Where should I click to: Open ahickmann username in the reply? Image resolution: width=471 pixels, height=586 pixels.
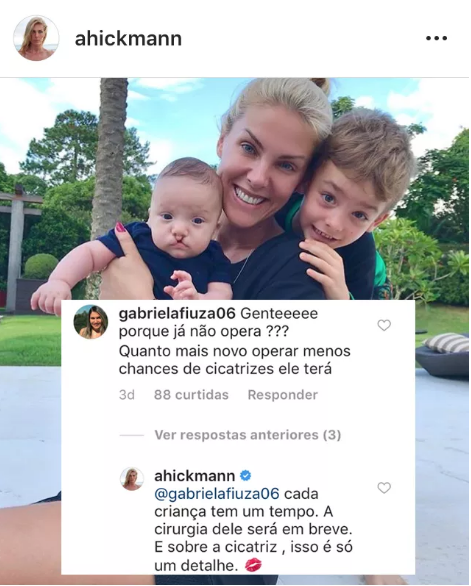pos(195,476)
